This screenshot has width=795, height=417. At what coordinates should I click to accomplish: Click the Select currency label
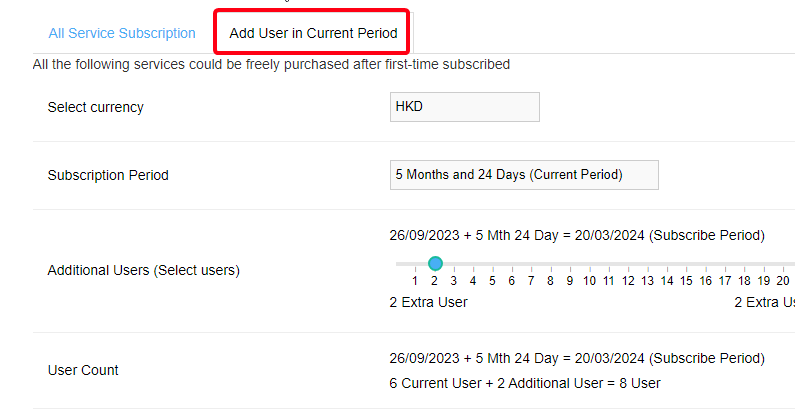tap(96, 107)
